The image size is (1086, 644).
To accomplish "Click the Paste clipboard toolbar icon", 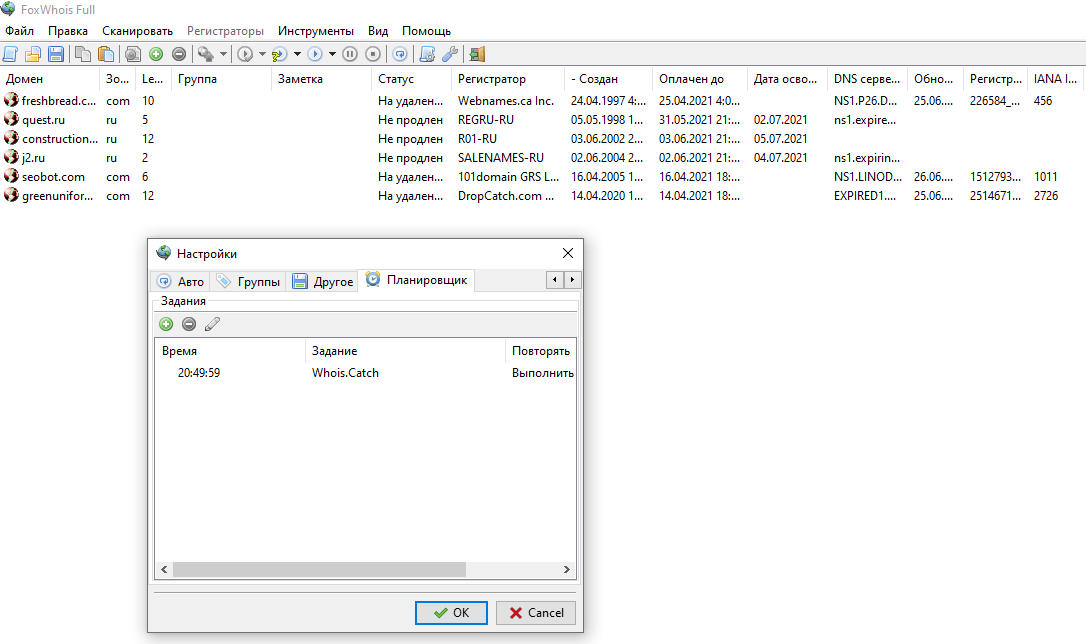I will coord(105,54).
